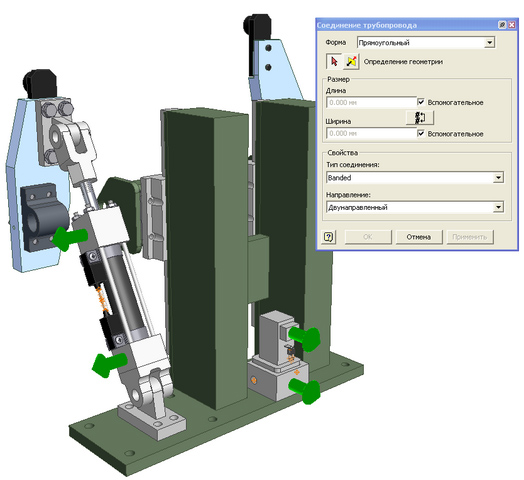Select upper green arrow on valve block
Screen dimensions: 524x480
(304, 339)
